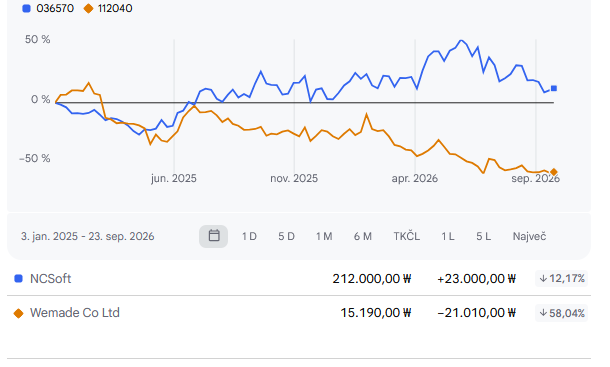This screenshot has width=610, height=367.
Task: Select the 5 D time range
Action: (286, 236)
